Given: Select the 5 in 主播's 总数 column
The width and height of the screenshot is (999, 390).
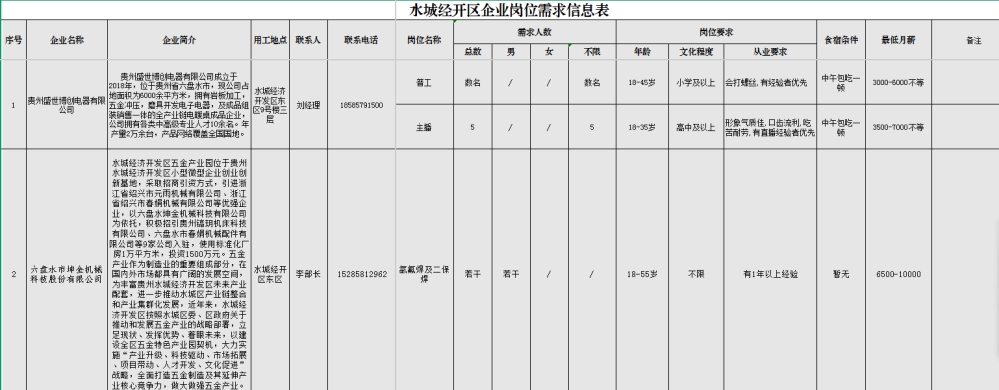Looking at the screenshot, I should (473, 127).
